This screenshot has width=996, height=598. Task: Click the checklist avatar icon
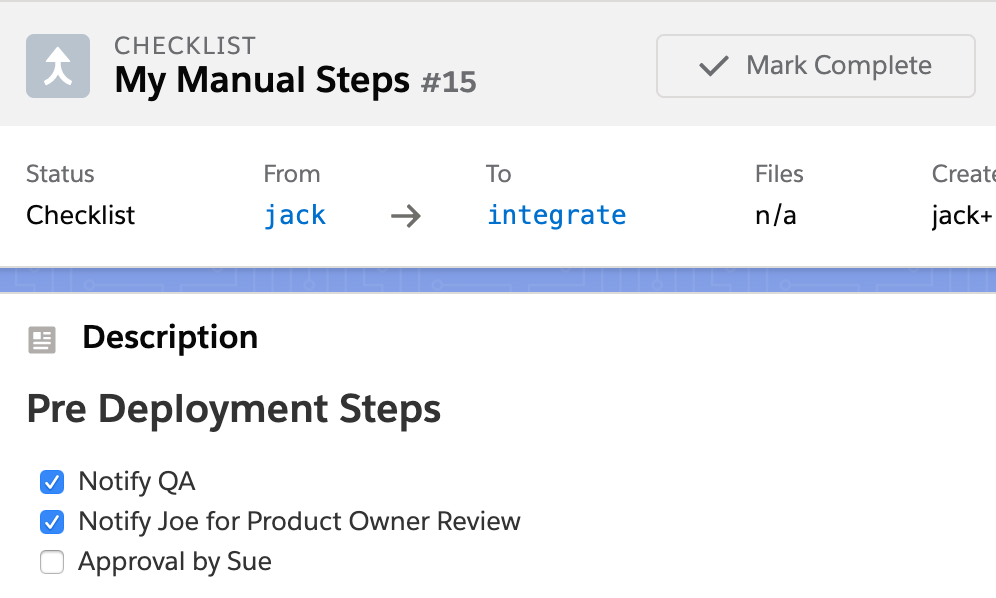tap(57, 66)
